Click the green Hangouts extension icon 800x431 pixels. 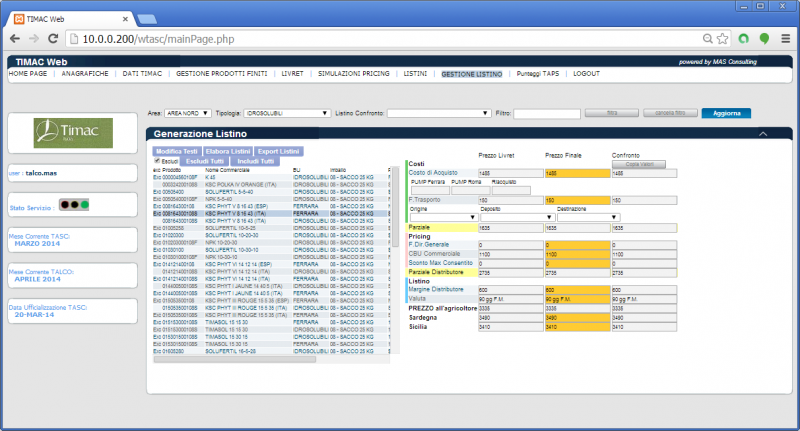pyautogui.click(x=765, y=38)
